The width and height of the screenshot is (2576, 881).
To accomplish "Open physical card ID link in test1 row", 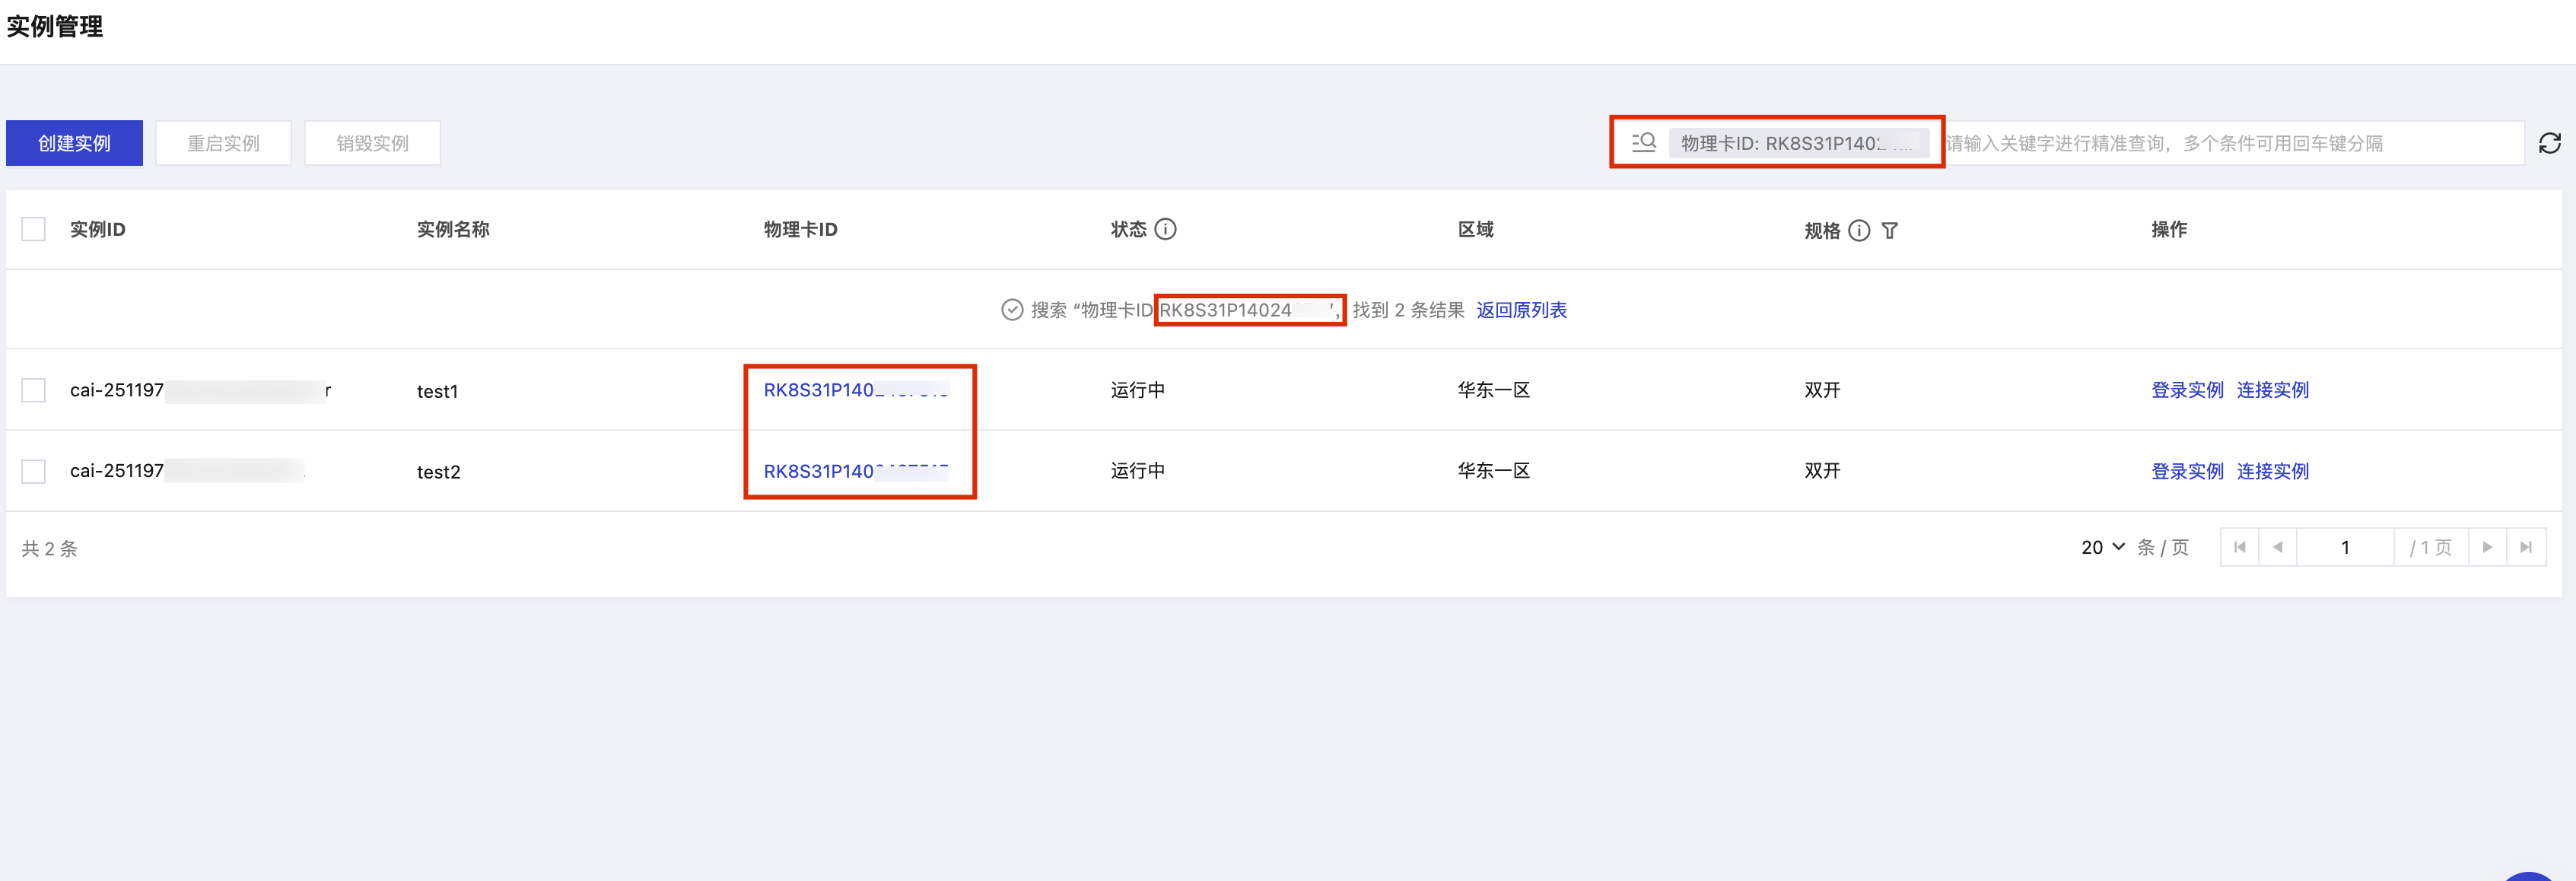I will point(856,390).
